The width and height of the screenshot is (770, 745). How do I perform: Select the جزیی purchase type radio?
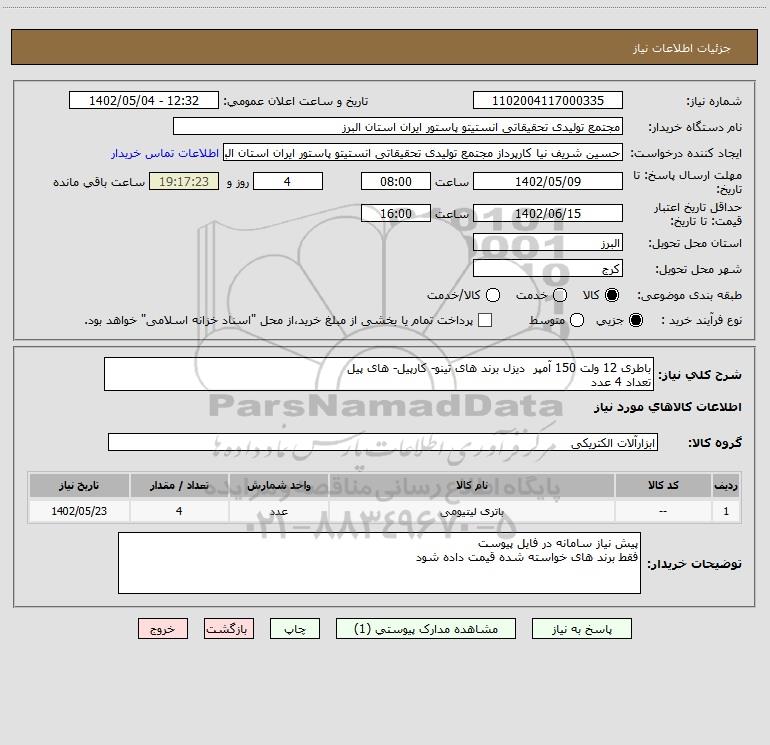635,320
